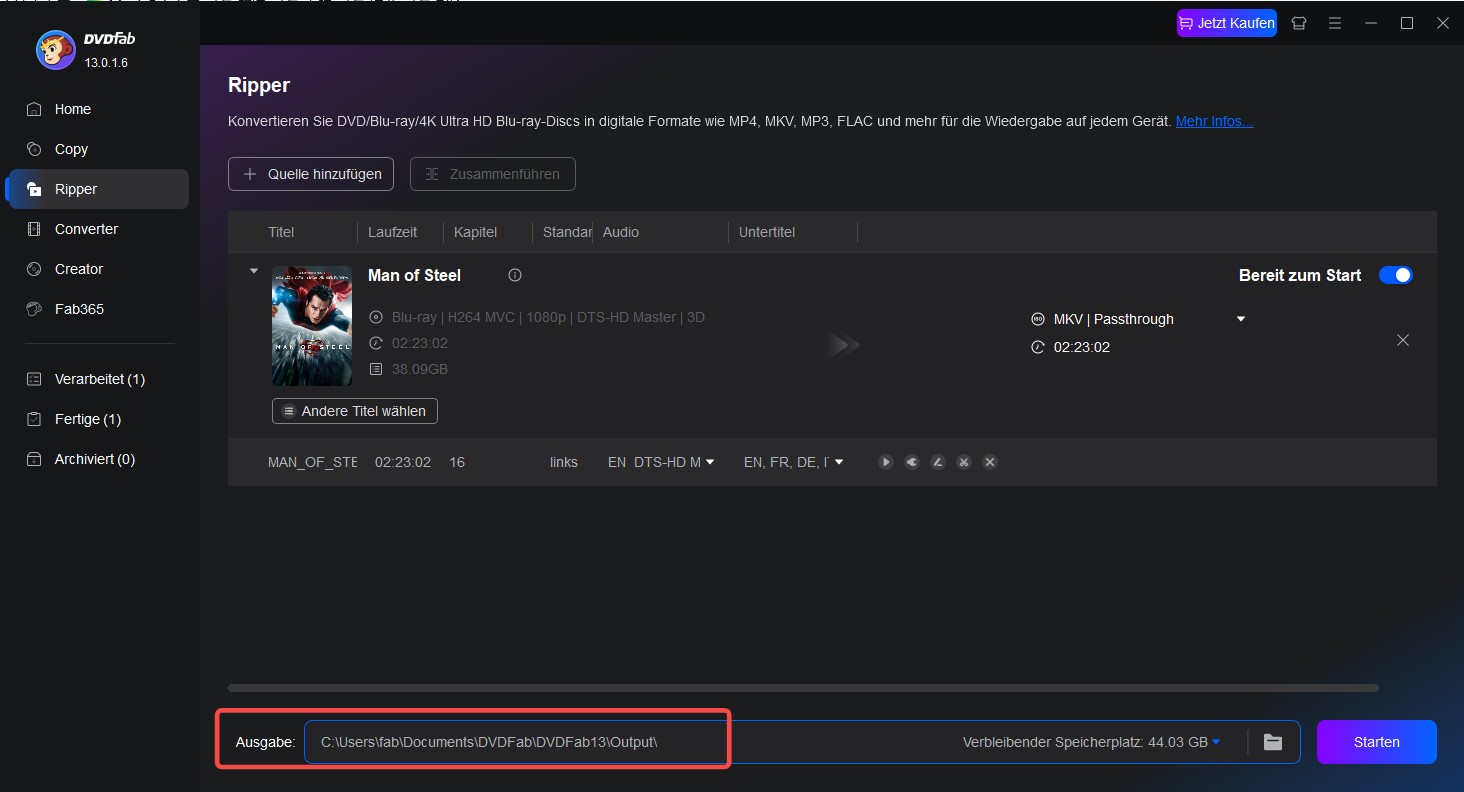Click the horizontal scrollbar under the task list
1464x792 pixels.
[x=803, y=688]
